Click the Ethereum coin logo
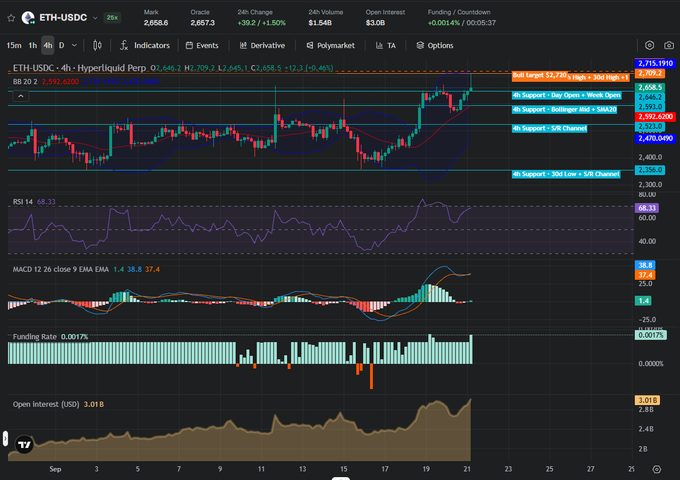The image size is (680, 480). pyautogui.click(x=28, y=18)
